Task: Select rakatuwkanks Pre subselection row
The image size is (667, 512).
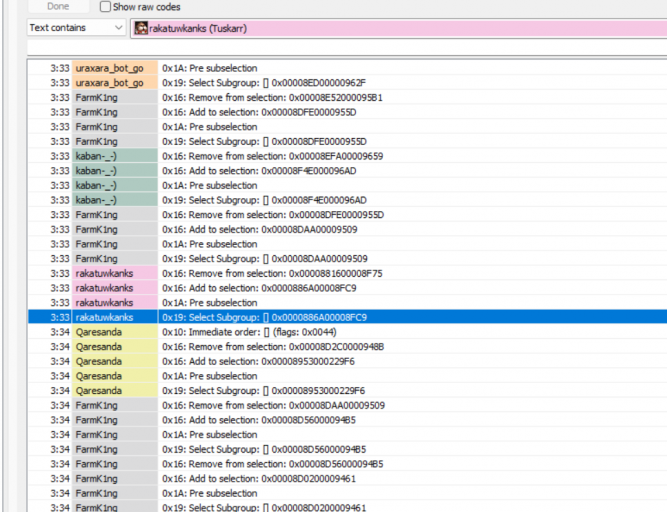Action: click(x=348, y=303)
